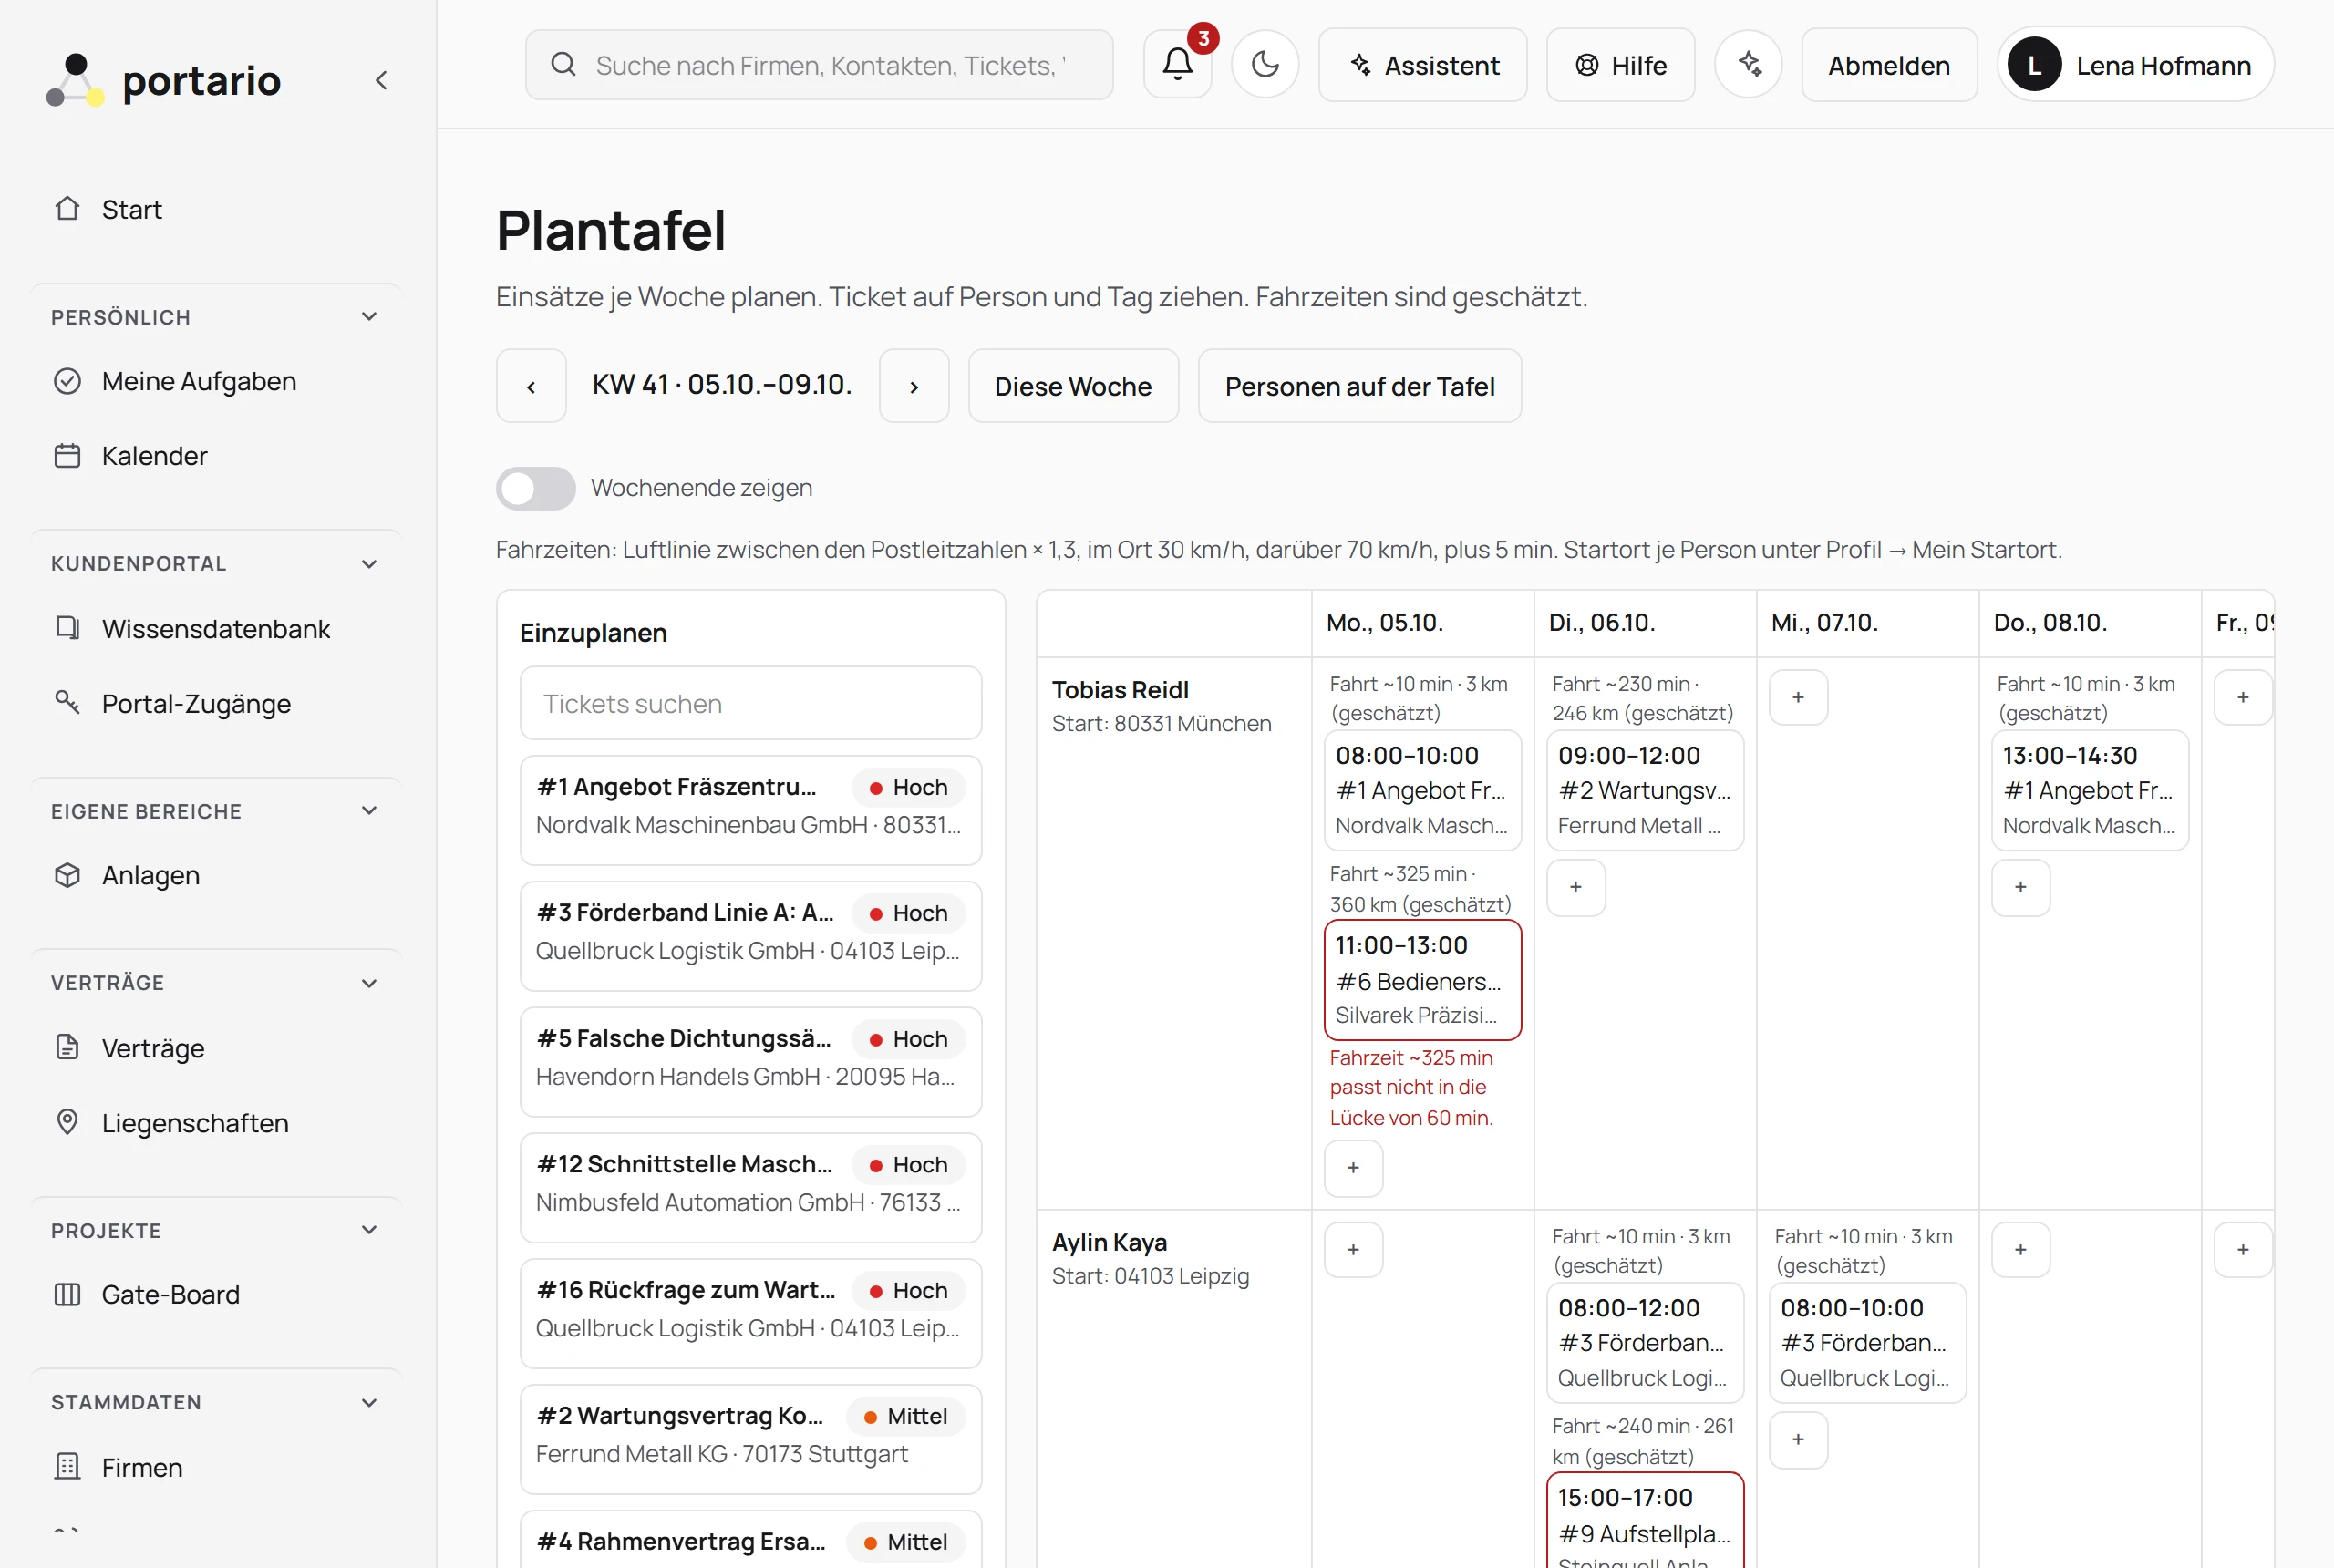The width and height of the screenshot is (2334, 1568).
Task: Open Personen auf der Tafel
Action: 1360,386
